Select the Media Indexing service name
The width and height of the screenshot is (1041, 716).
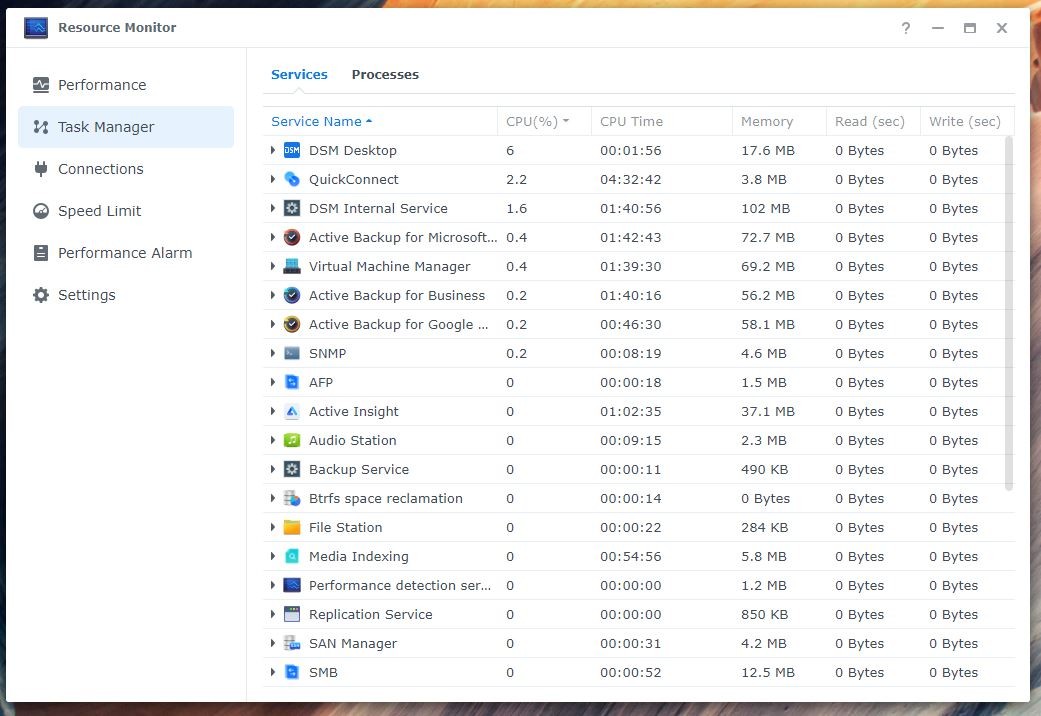pyautogui.click(x=359, y=557)
